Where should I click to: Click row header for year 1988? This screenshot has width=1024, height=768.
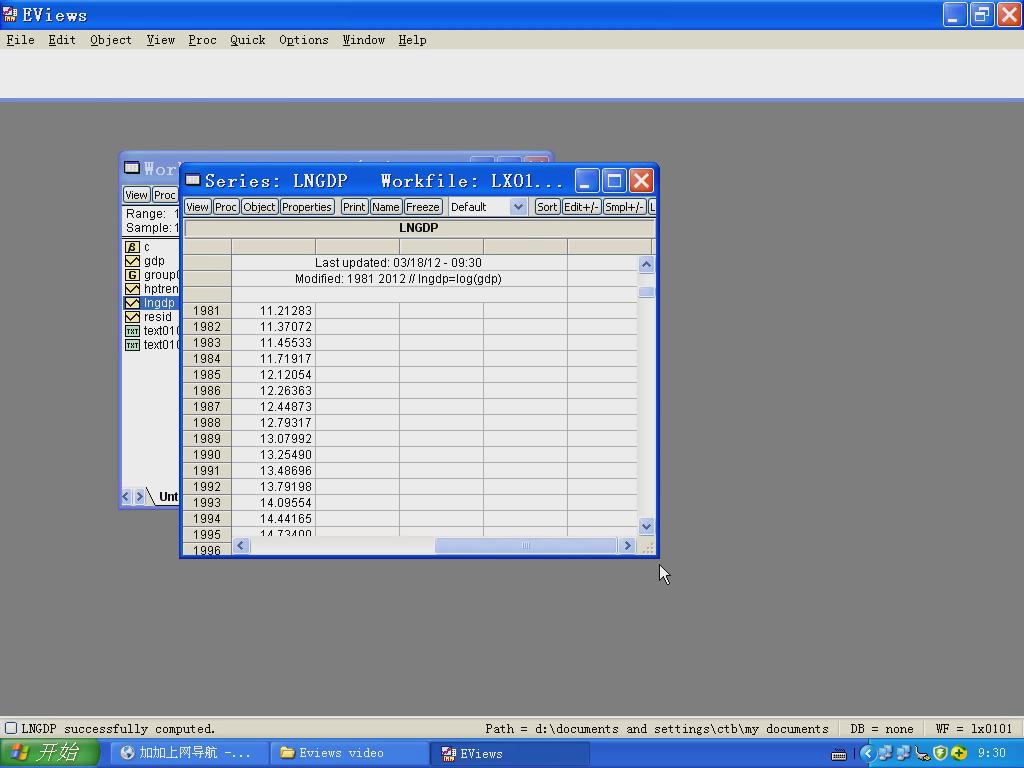[207, 423]
